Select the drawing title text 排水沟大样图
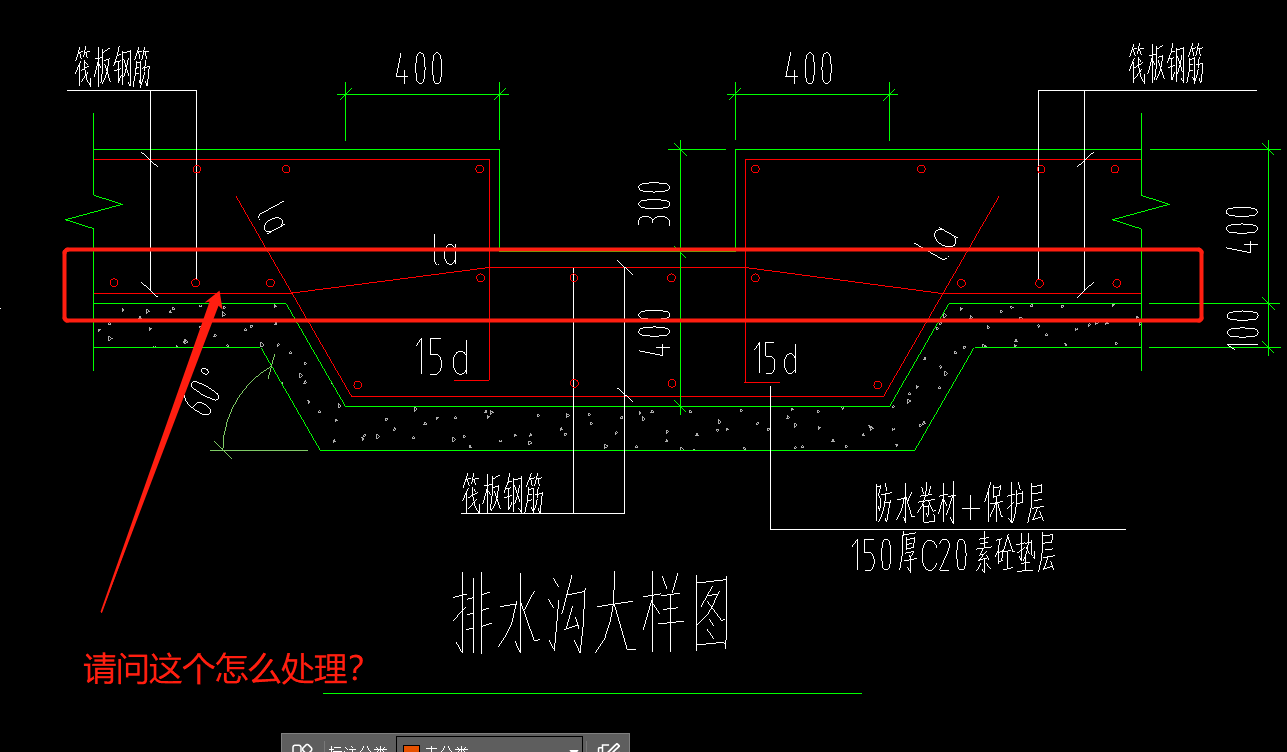The width and height of the screenshot is (1287, 752). point(592,613)
